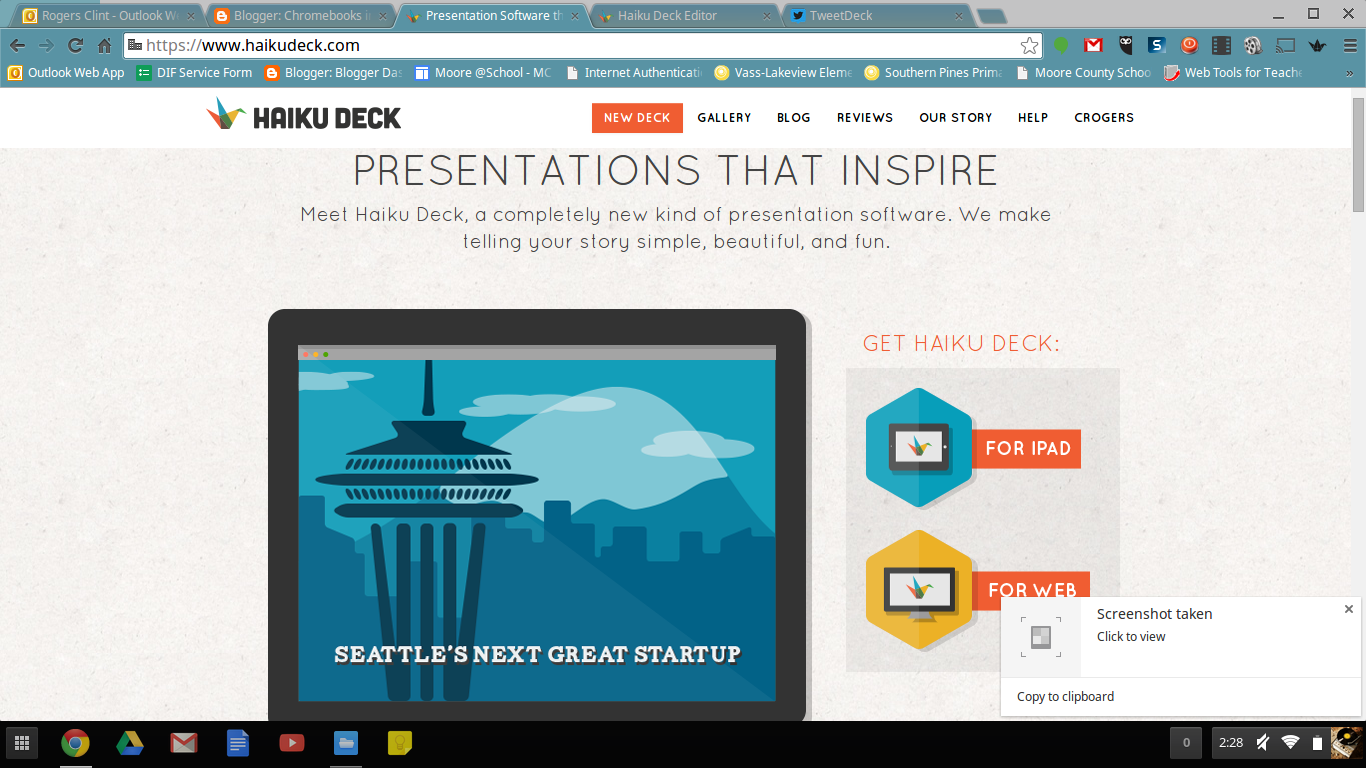Open the REVIEWS menu item
This screenshot has width=1366, height=768.
(865, 118)
